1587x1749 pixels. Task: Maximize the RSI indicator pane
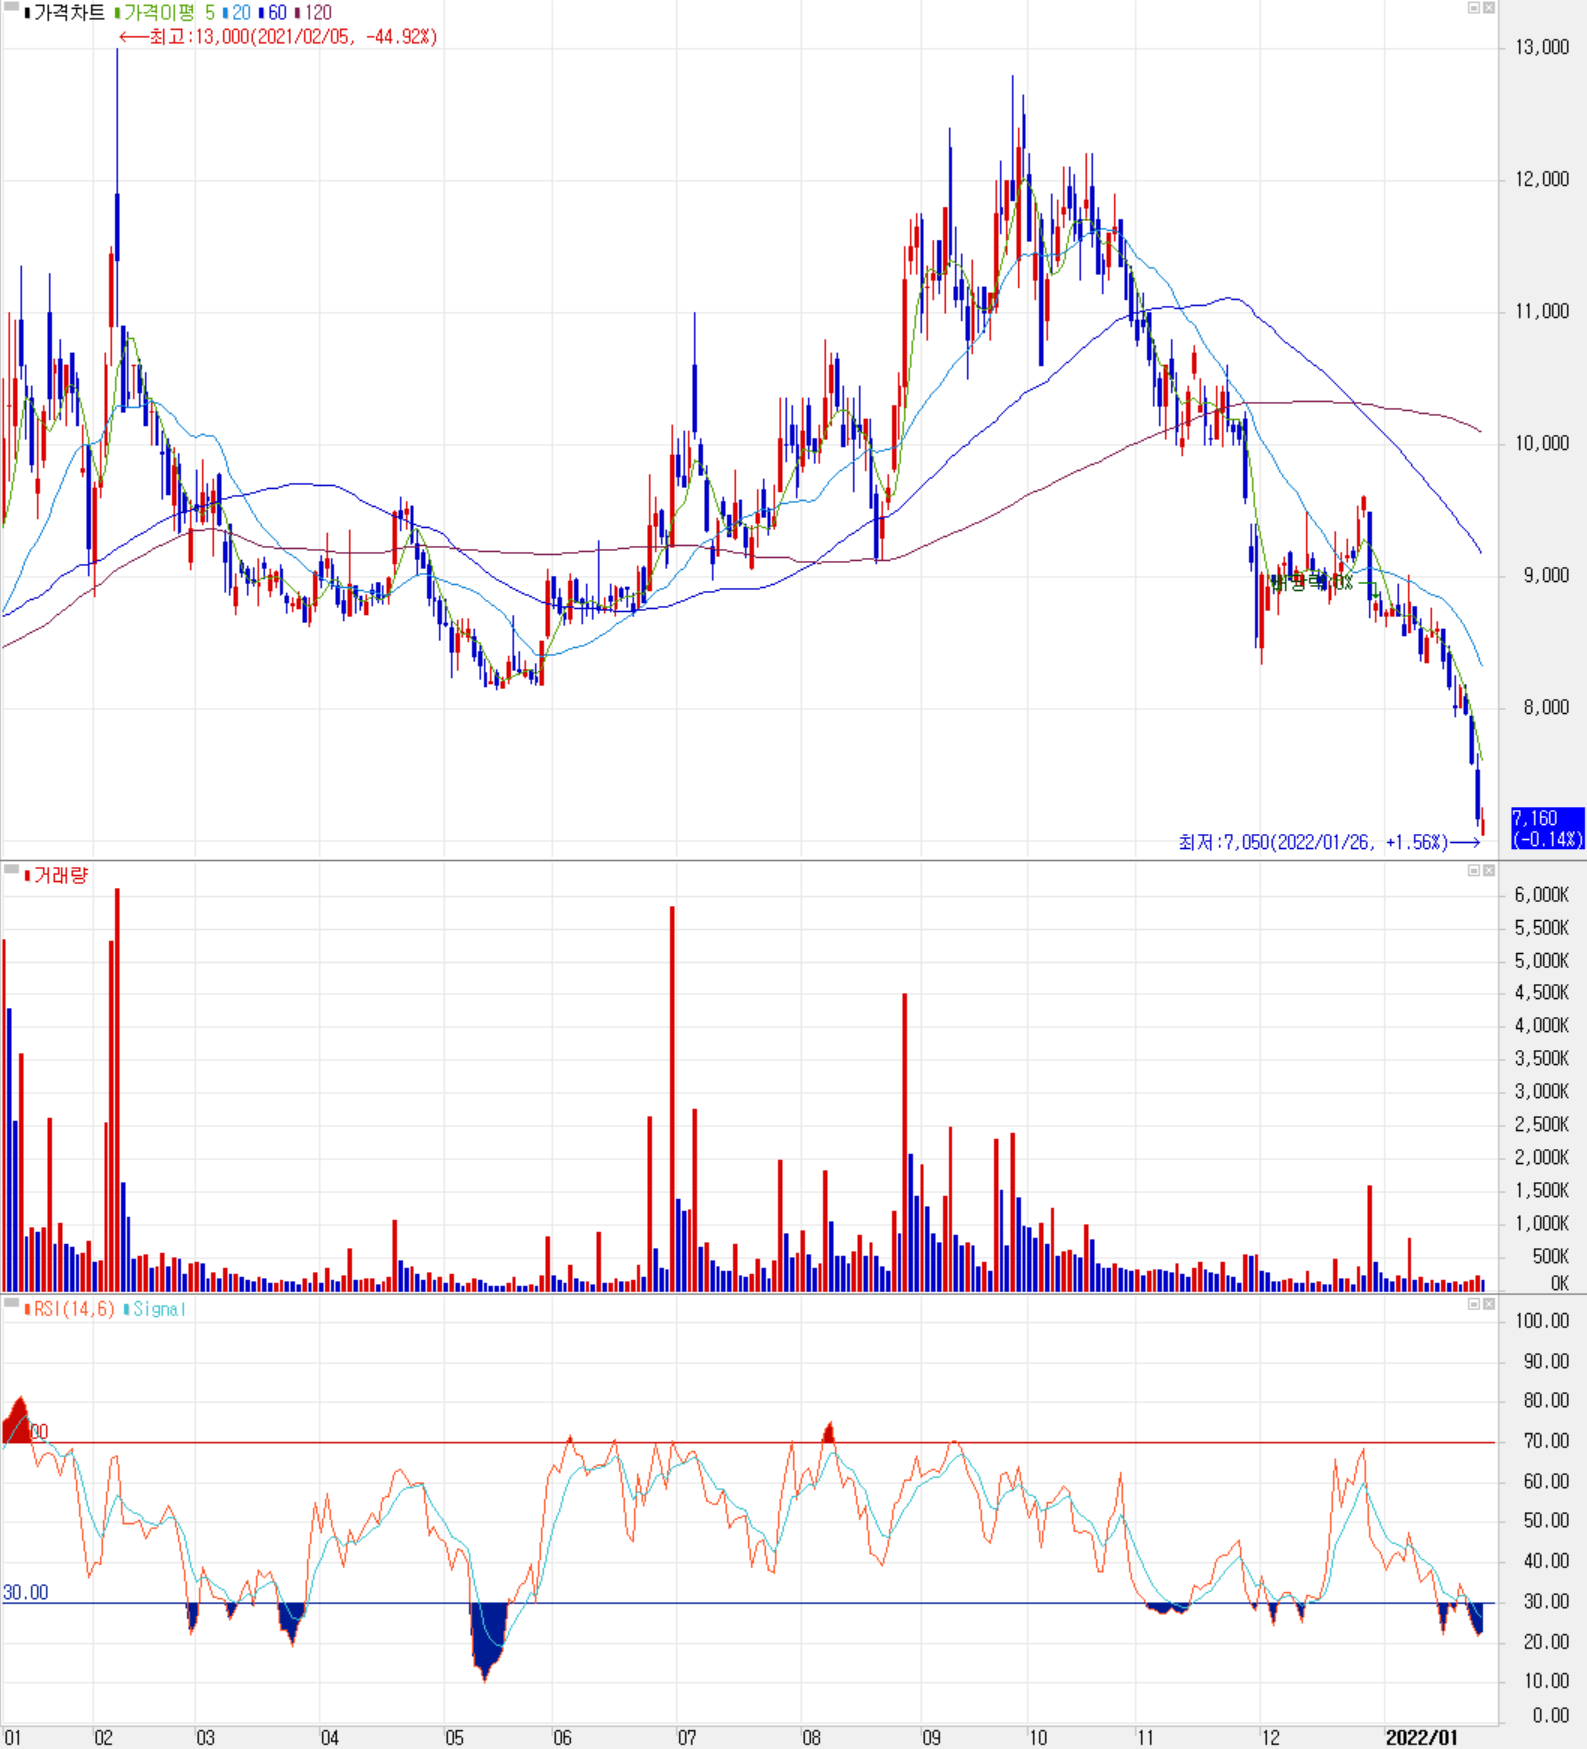click(1473, 1304)
